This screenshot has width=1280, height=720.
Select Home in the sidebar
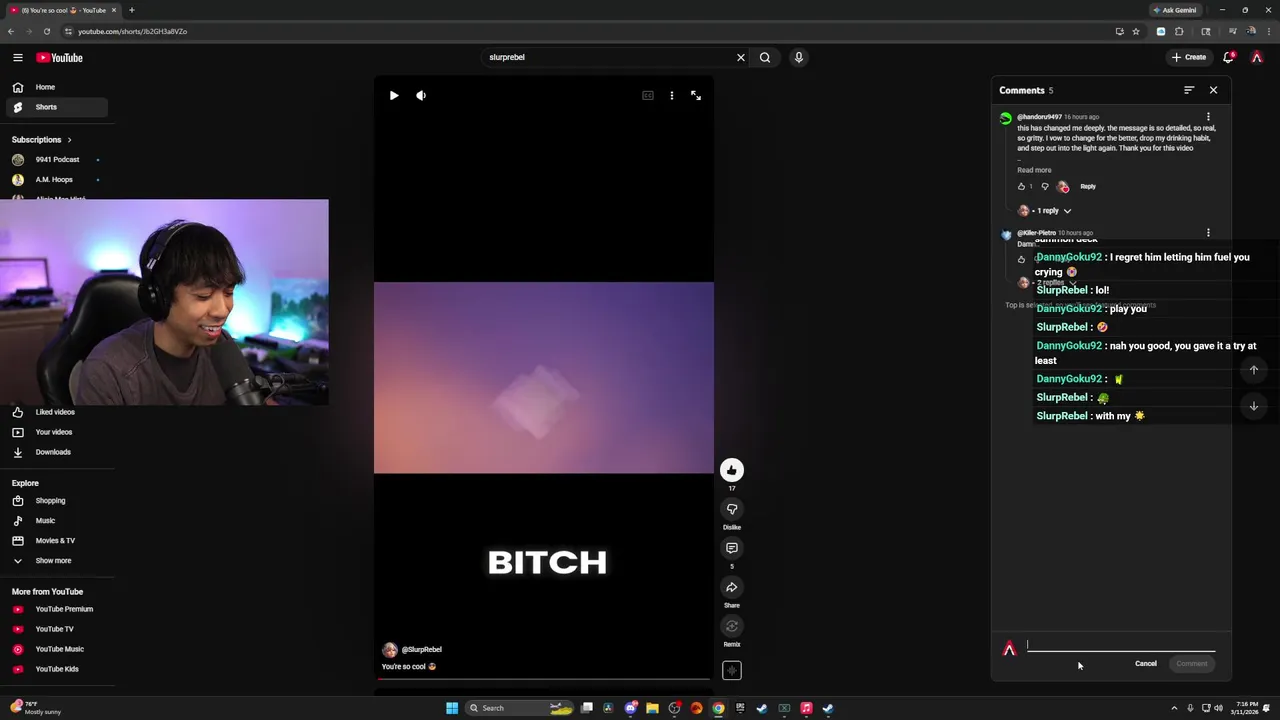pos(57,87)
